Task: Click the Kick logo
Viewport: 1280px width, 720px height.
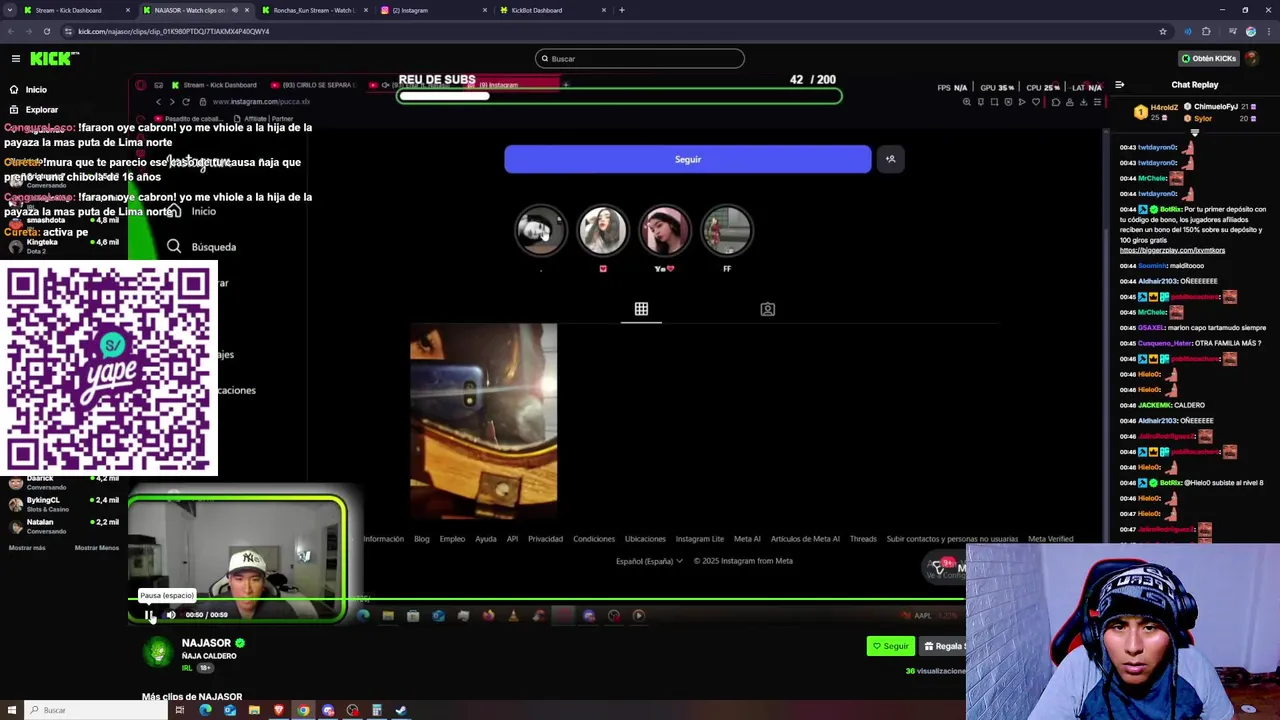Action: (54, 59)
